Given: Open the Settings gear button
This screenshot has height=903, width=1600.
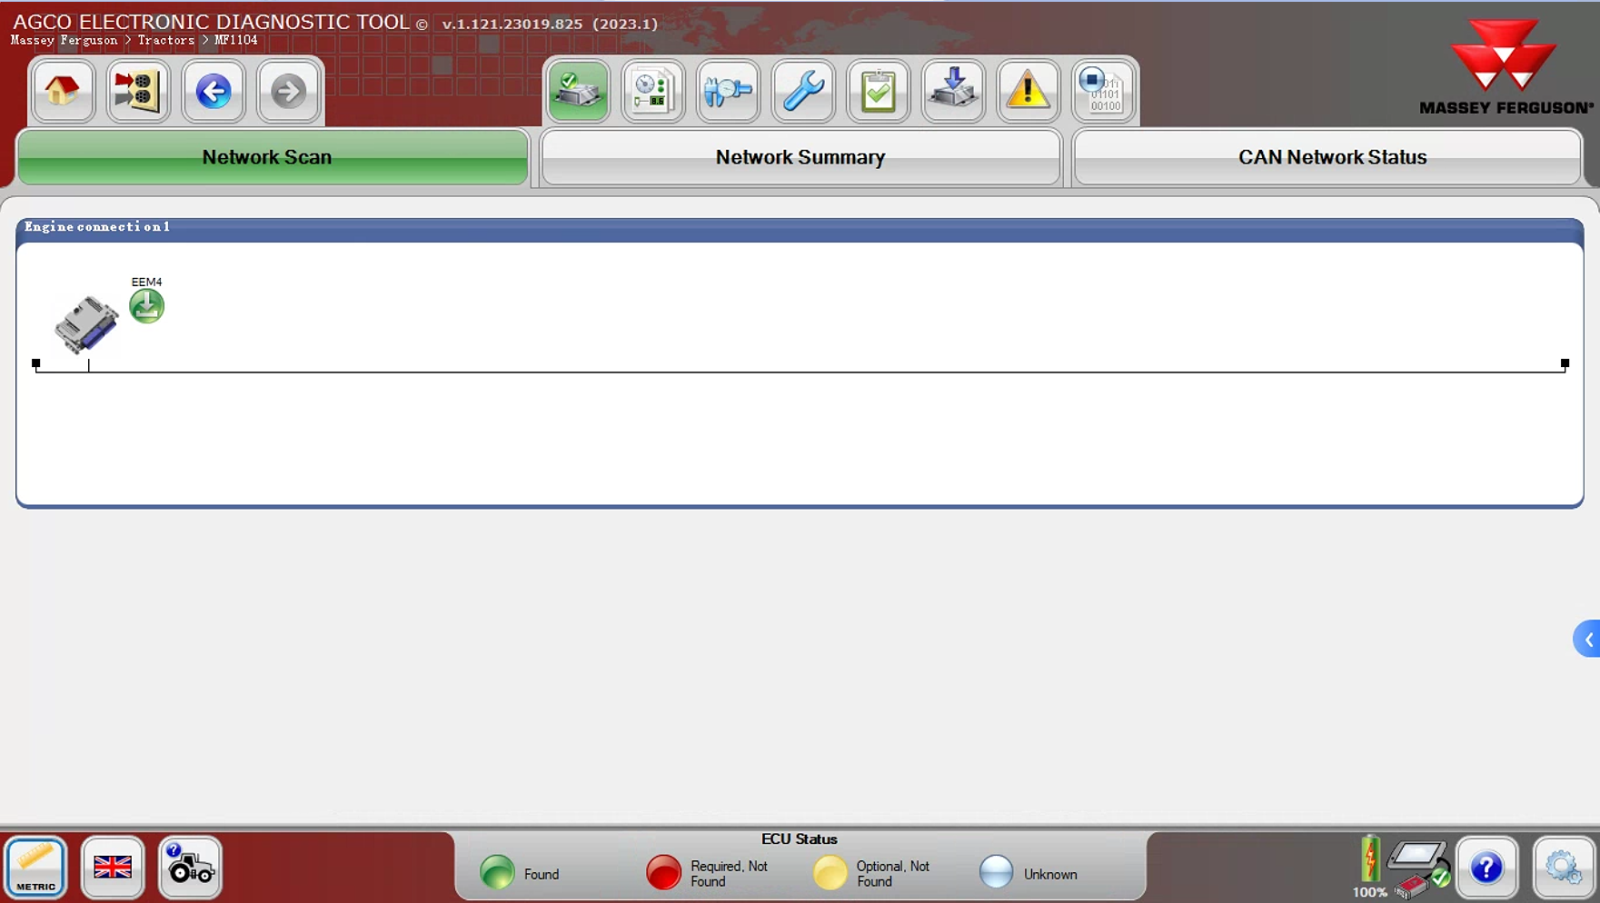Looking at the screenshot, I should (x=1563, y=867).
